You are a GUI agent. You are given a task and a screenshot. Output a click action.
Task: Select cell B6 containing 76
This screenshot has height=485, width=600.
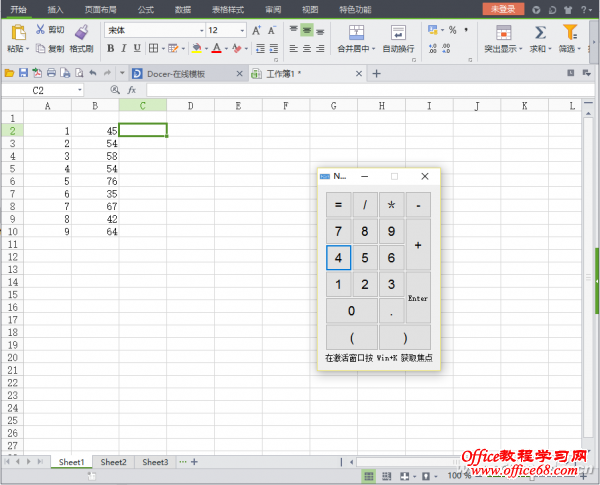click(x=98, y=181)
